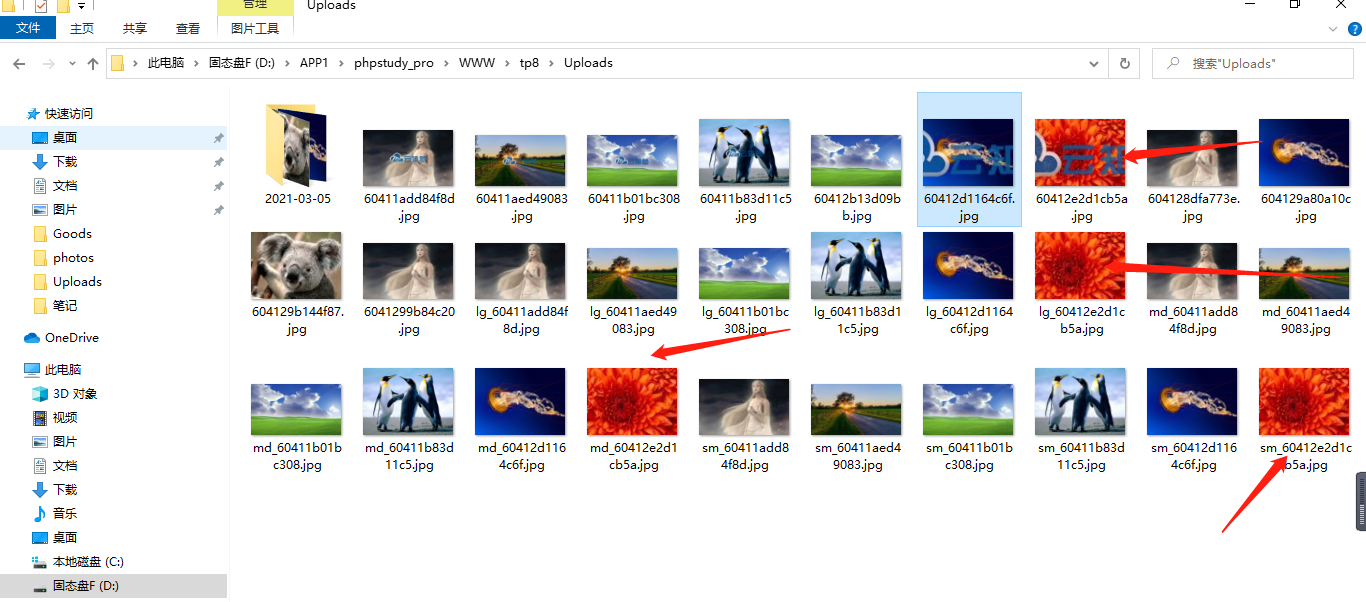
Task: Open the 文件 menu
Action: point(28,29)
